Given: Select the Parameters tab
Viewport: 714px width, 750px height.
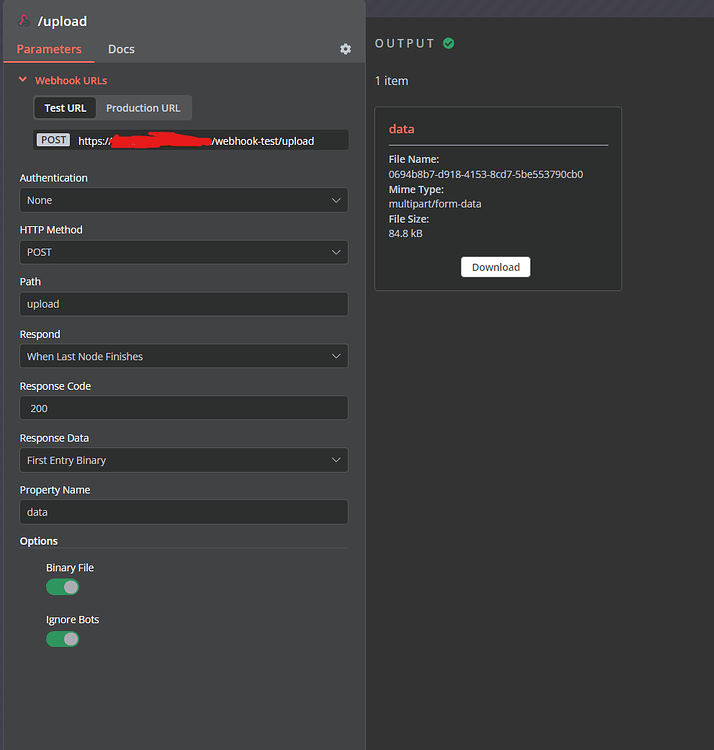Looking at the screenshot, I should [49, 49].
